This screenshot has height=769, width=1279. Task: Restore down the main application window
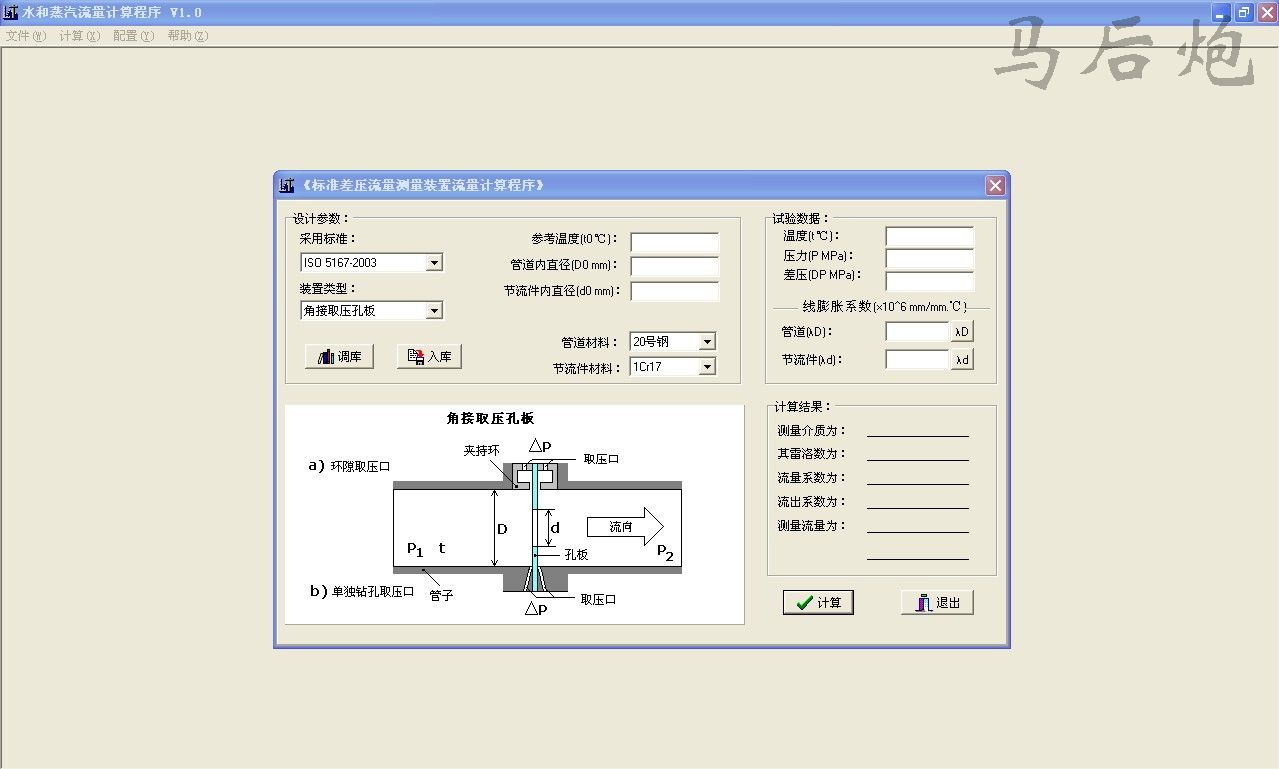1243,13
